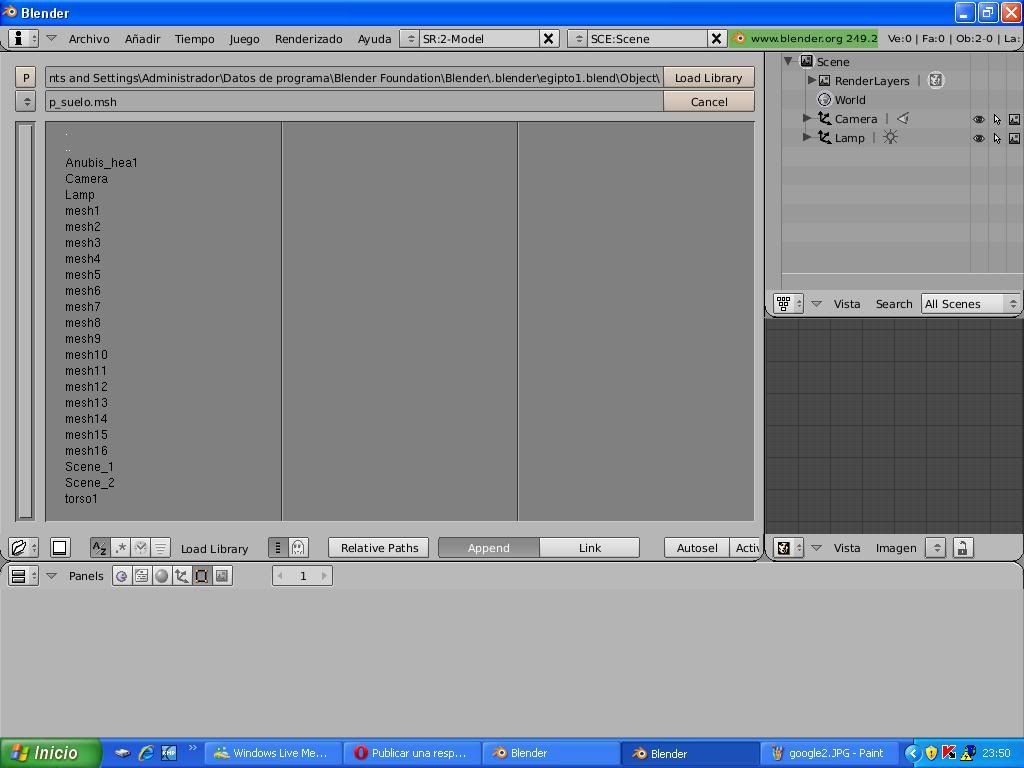Open the Archivo menu

(x=89, y=39)
